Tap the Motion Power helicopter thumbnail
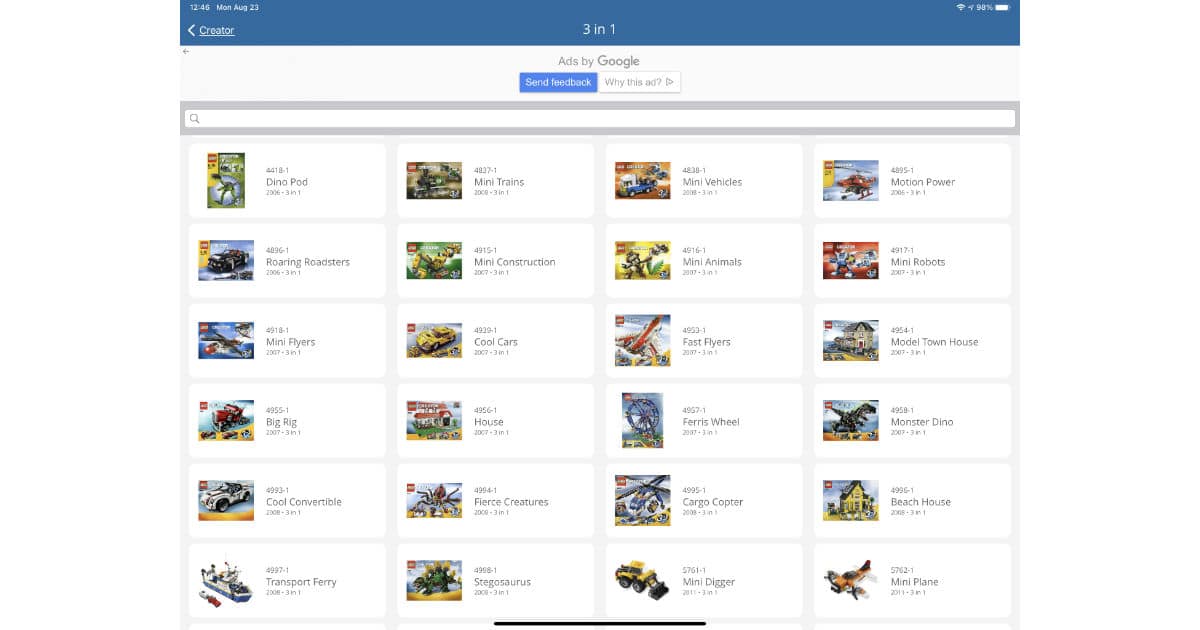This screenshot has height=630, width=1200. coord(850,180)
